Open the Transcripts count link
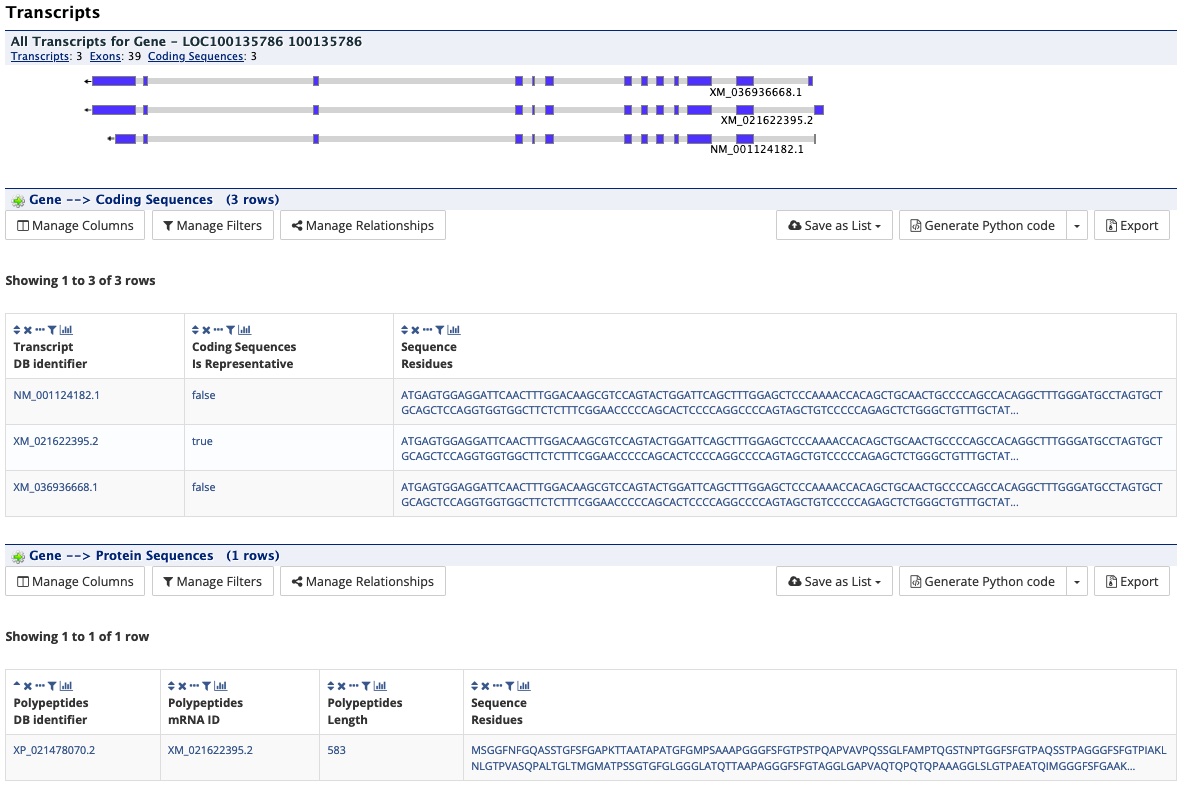Screen dimensions: 1184x785 click(40, 57)
